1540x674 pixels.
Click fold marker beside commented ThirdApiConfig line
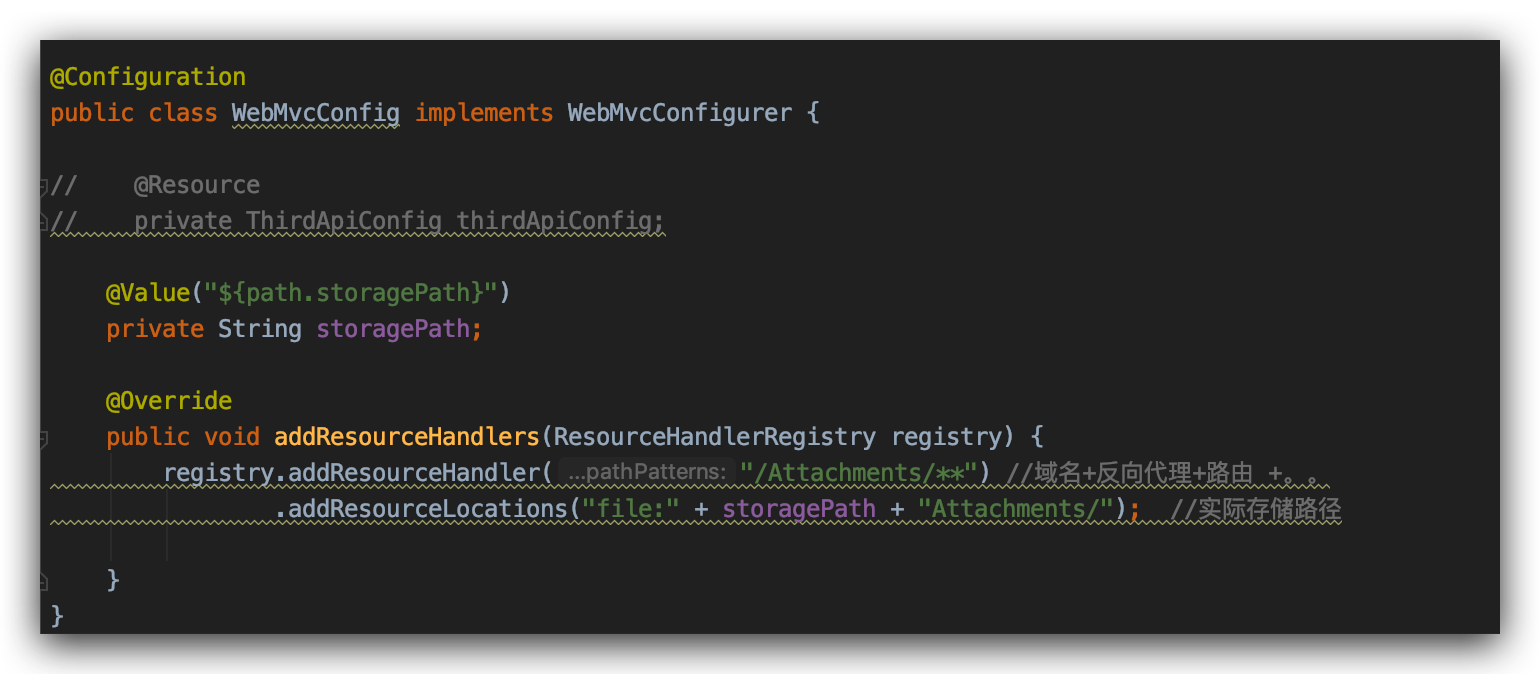pyautogui.click(x=43, y=221)
